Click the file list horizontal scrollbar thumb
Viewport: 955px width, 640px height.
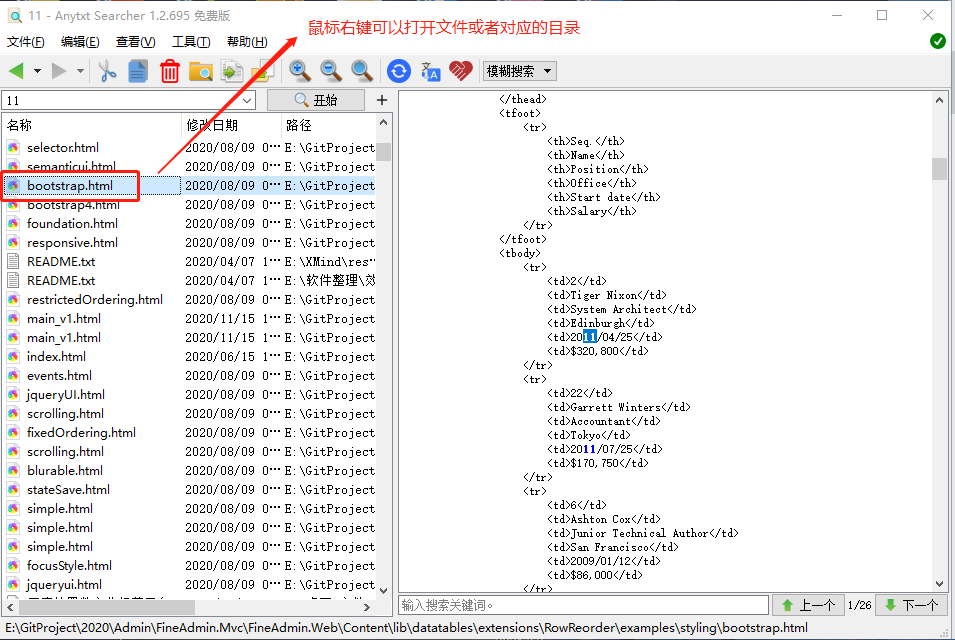click(x=107, y=607)
